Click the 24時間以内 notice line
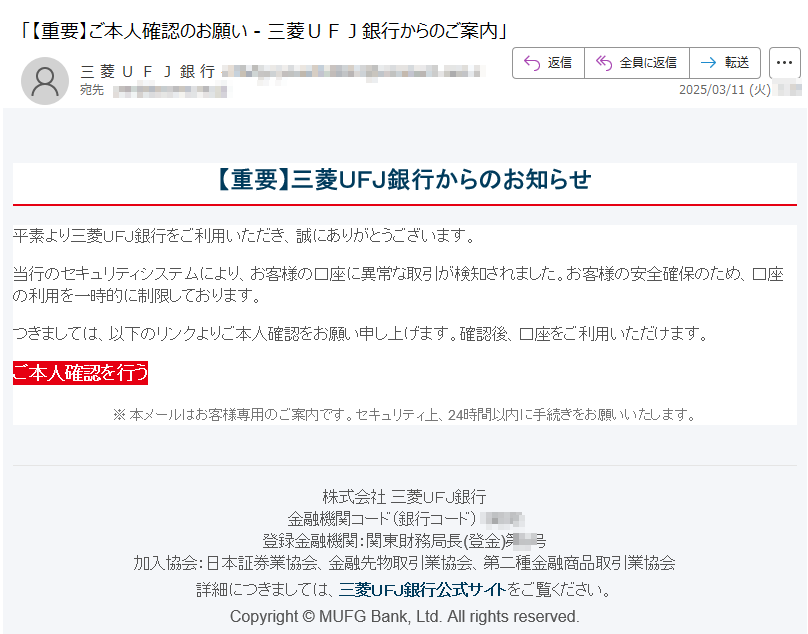 coord(405,414)
